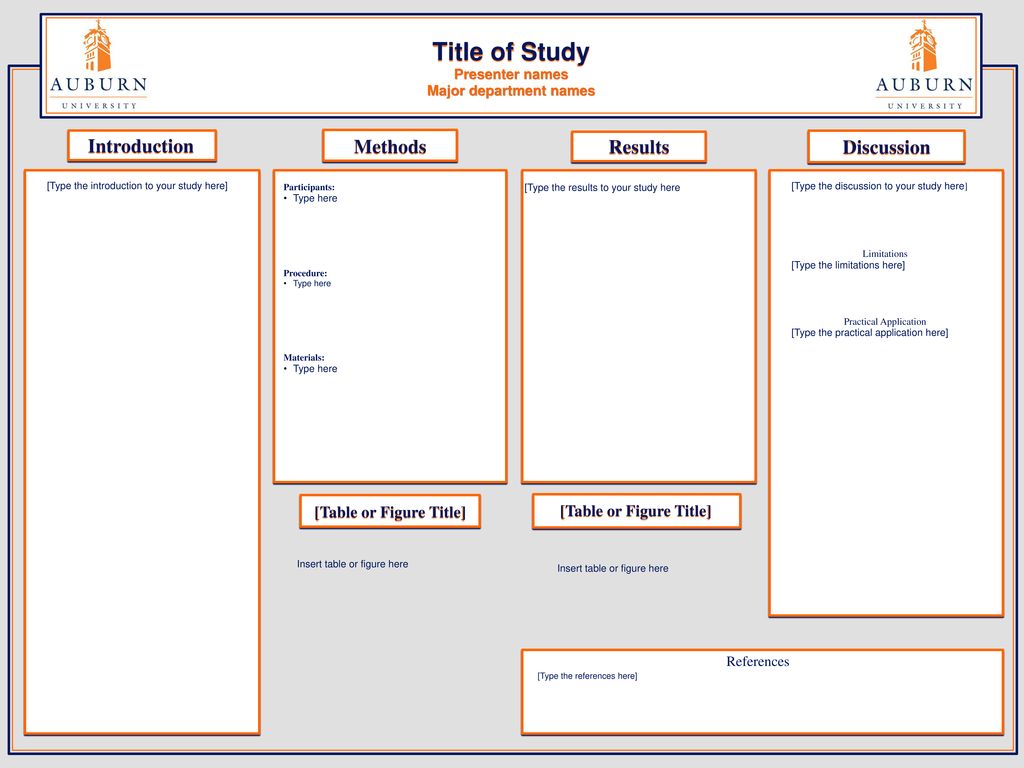This screenshot has width=1024, height=768.
Task: Click the 'Materials:' label
Action: (304, 358)
